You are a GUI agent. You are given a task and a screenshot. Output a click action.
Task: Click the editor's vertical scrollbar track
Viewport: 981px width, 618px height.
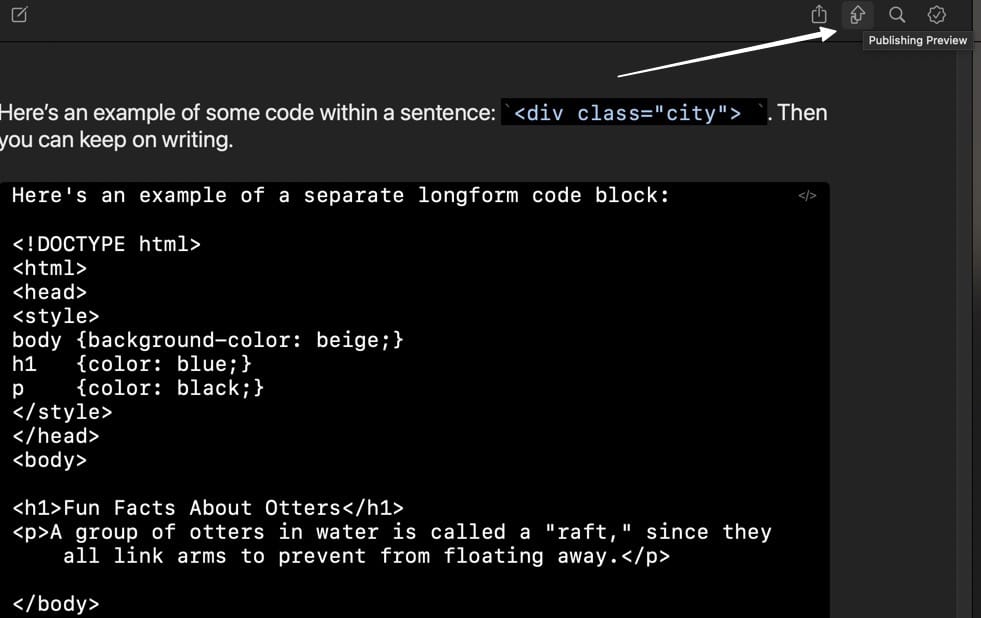(966, 330)
